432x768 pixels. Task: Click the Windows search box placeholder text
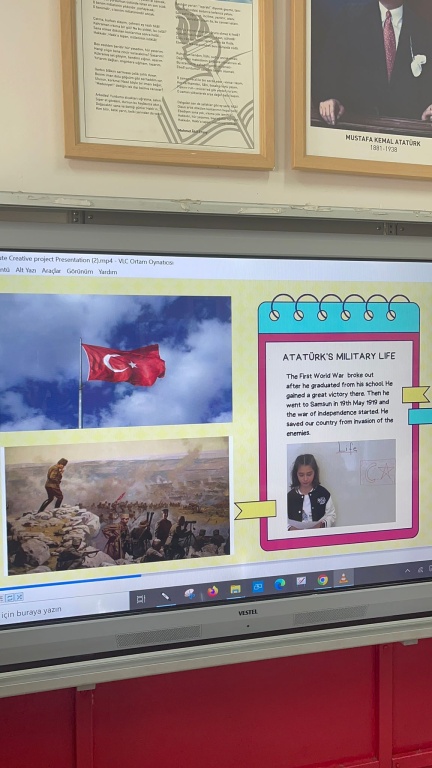31,610
